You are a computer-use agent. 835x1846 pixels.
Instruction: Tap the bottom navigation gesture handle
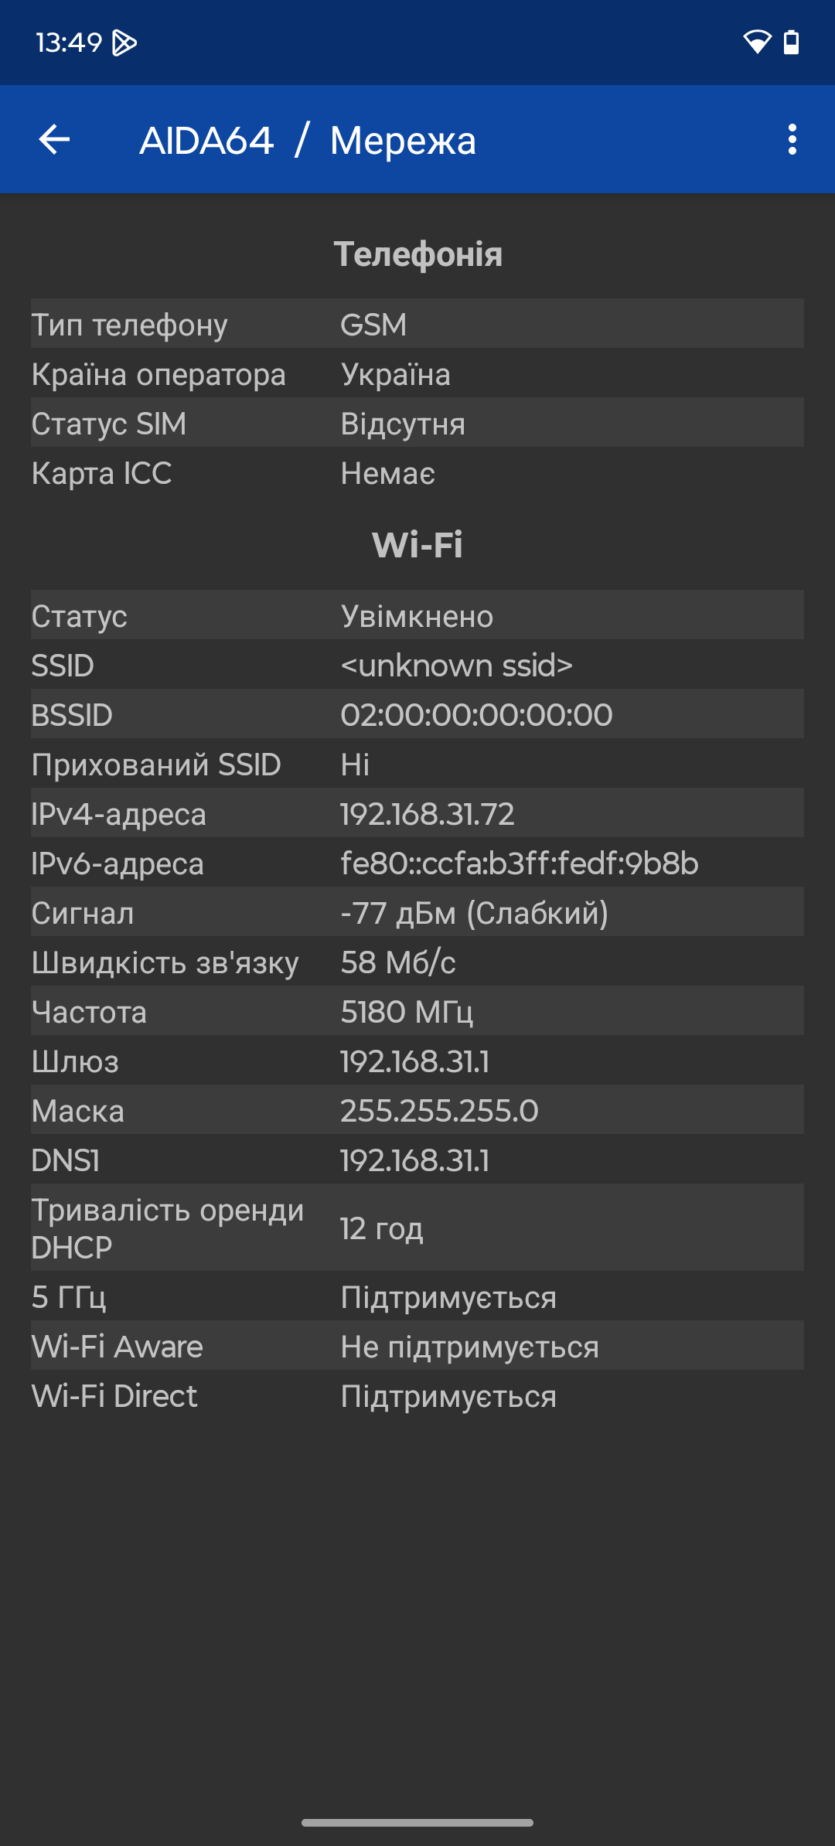(417, 1822)
